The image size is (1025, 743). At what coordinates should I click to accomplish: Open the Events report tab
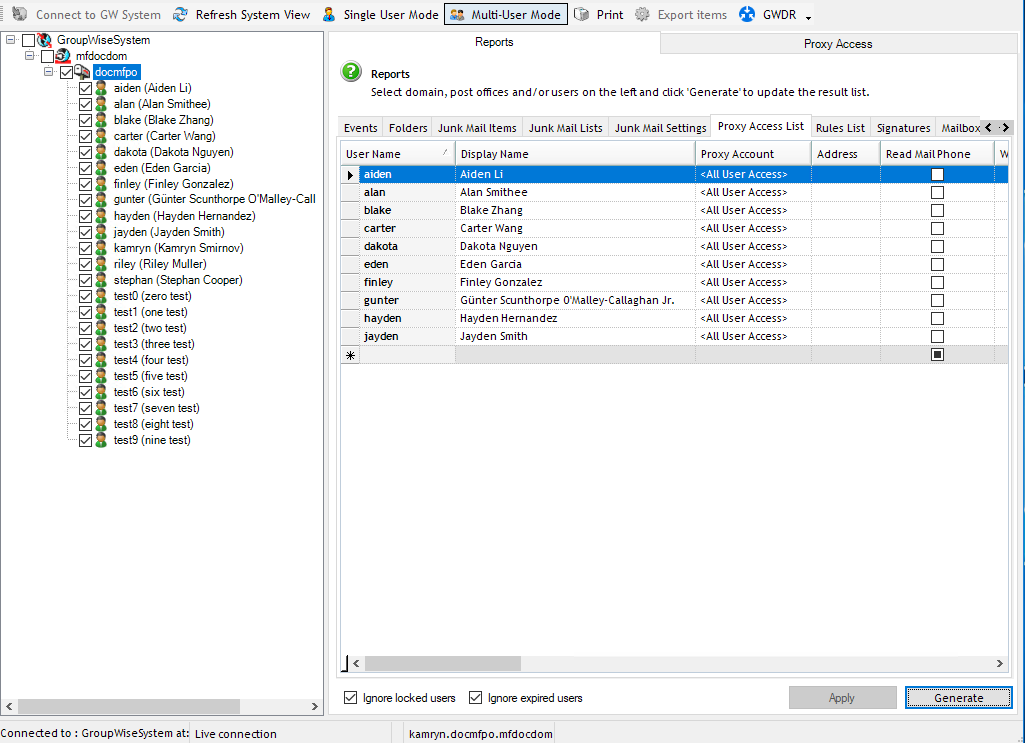pyautogui.click(x=360, y=127)
